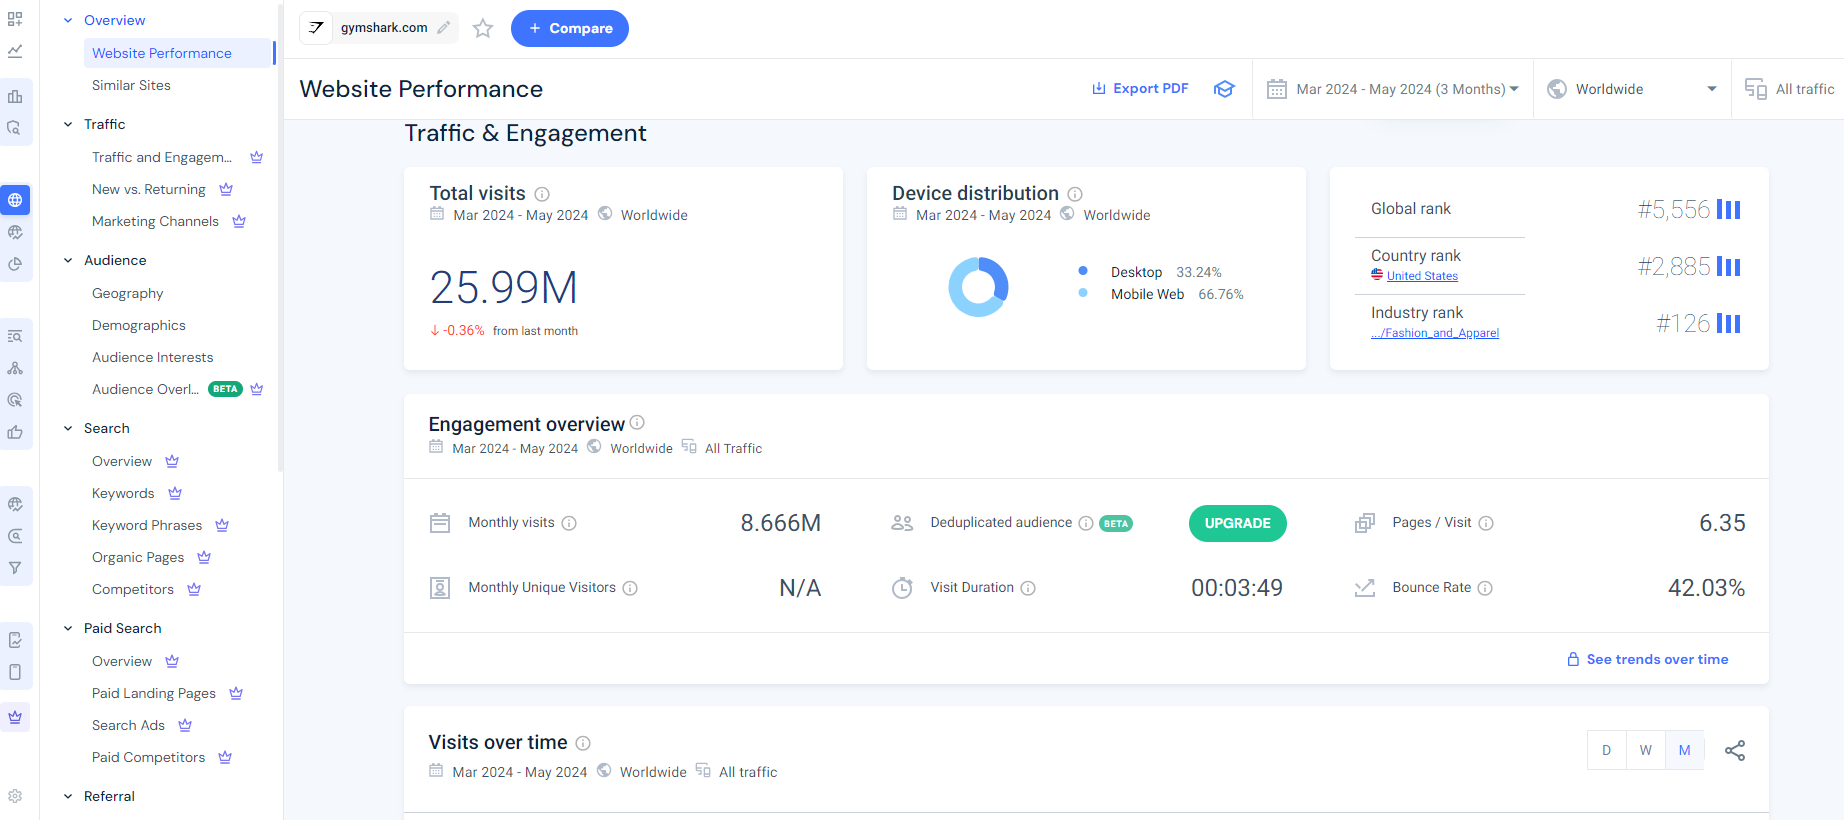Click the Deduplicated audience info icon
The width and height of the screenshot is (1844, 820).
(x=1085, y=523)
